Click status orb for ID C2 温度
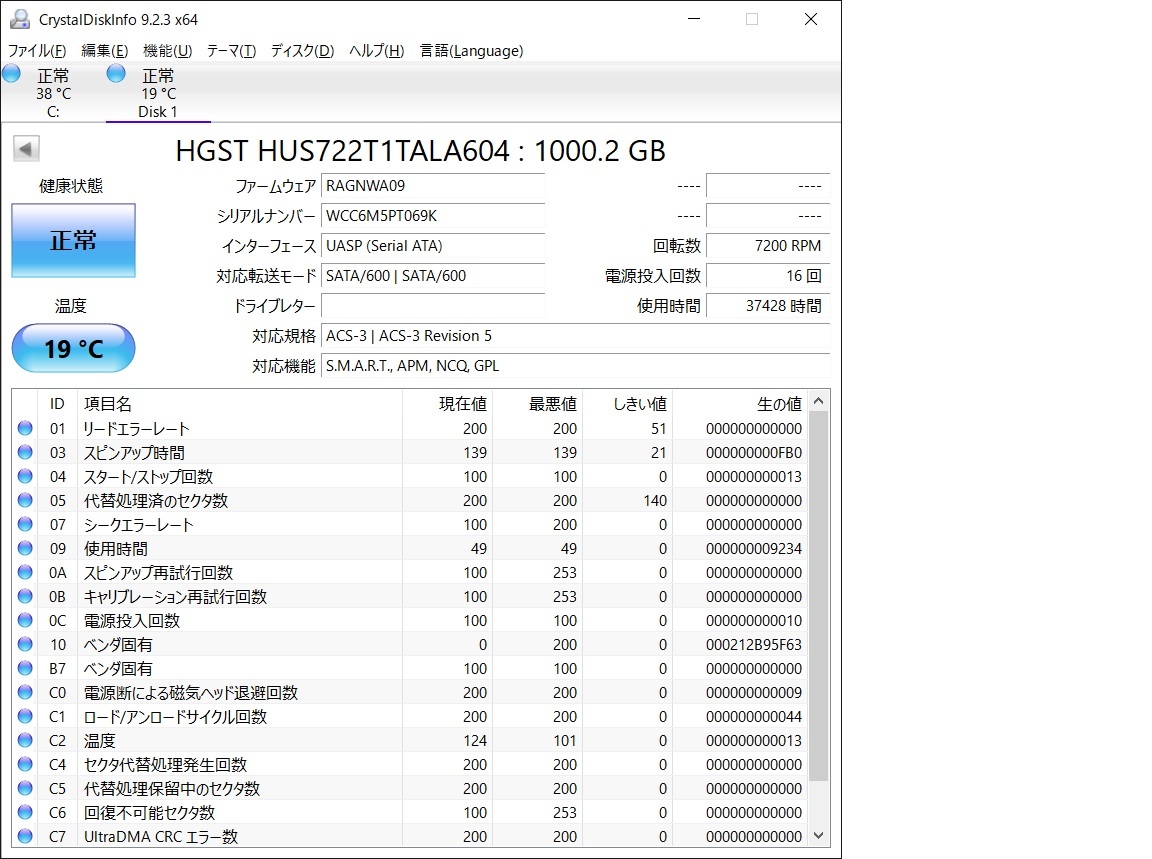This screenshot has height=859, width=1152. (25, 740)
